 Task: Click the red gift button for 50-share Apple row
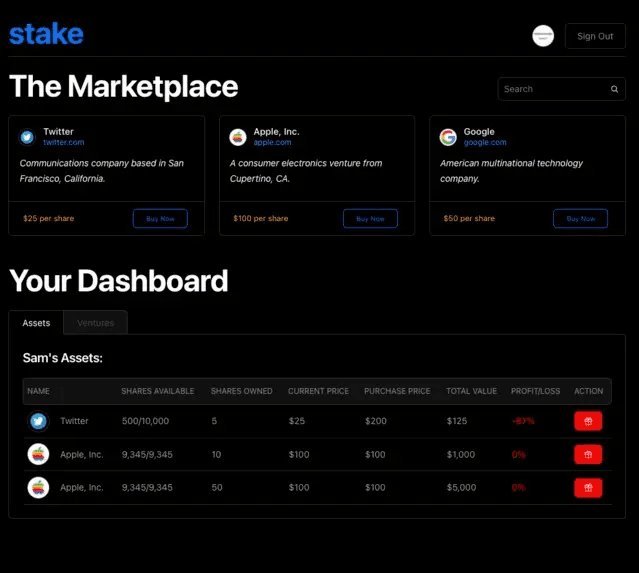click(588, 487)
